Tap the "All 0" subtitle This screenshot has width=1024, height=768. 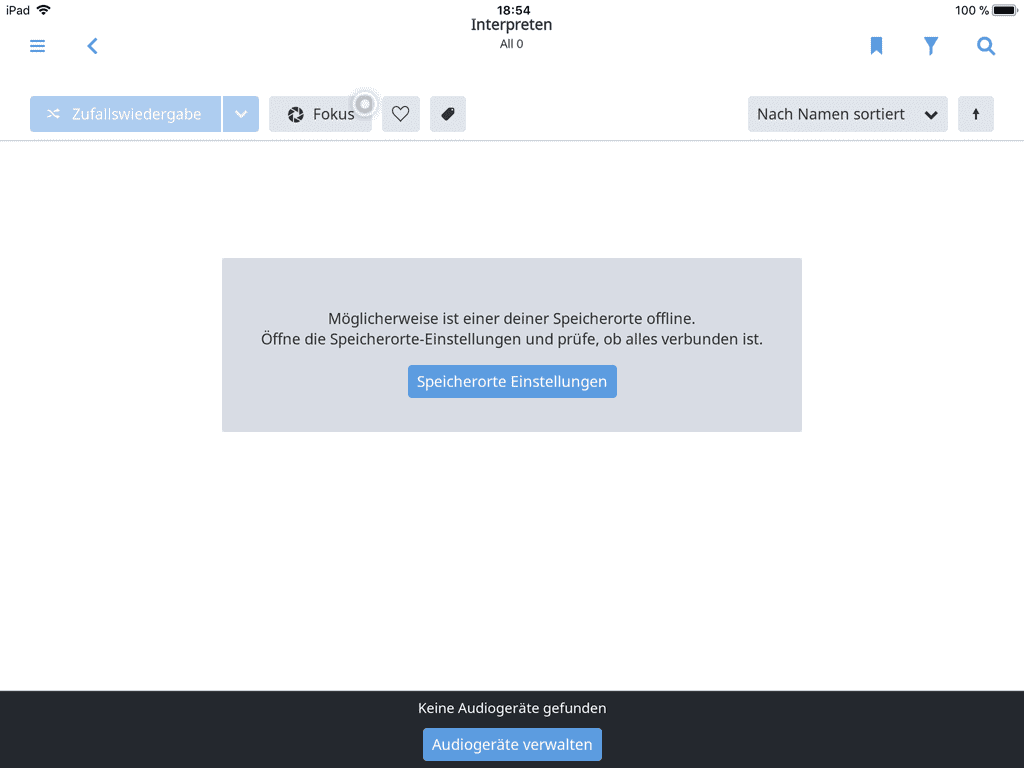[511, 44]
